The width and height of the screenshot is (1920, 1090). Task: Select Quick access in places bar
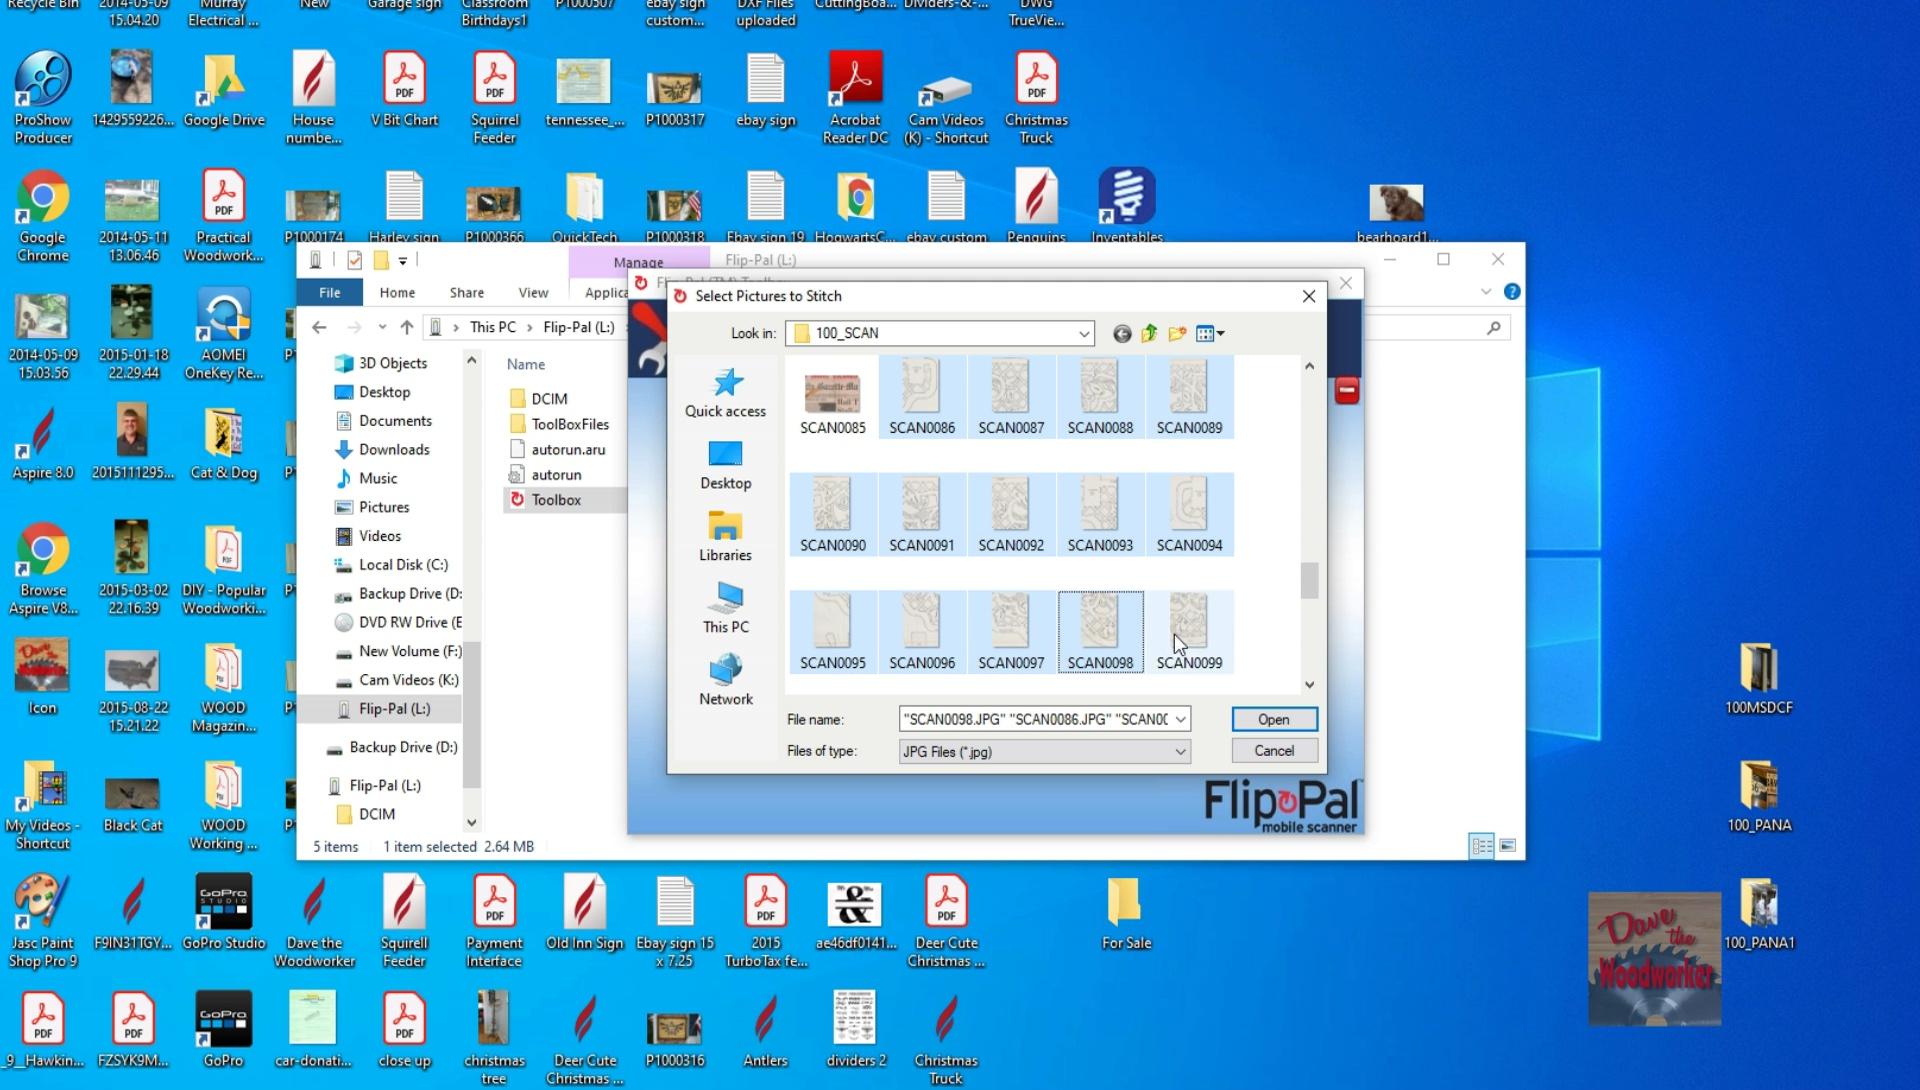725,393
